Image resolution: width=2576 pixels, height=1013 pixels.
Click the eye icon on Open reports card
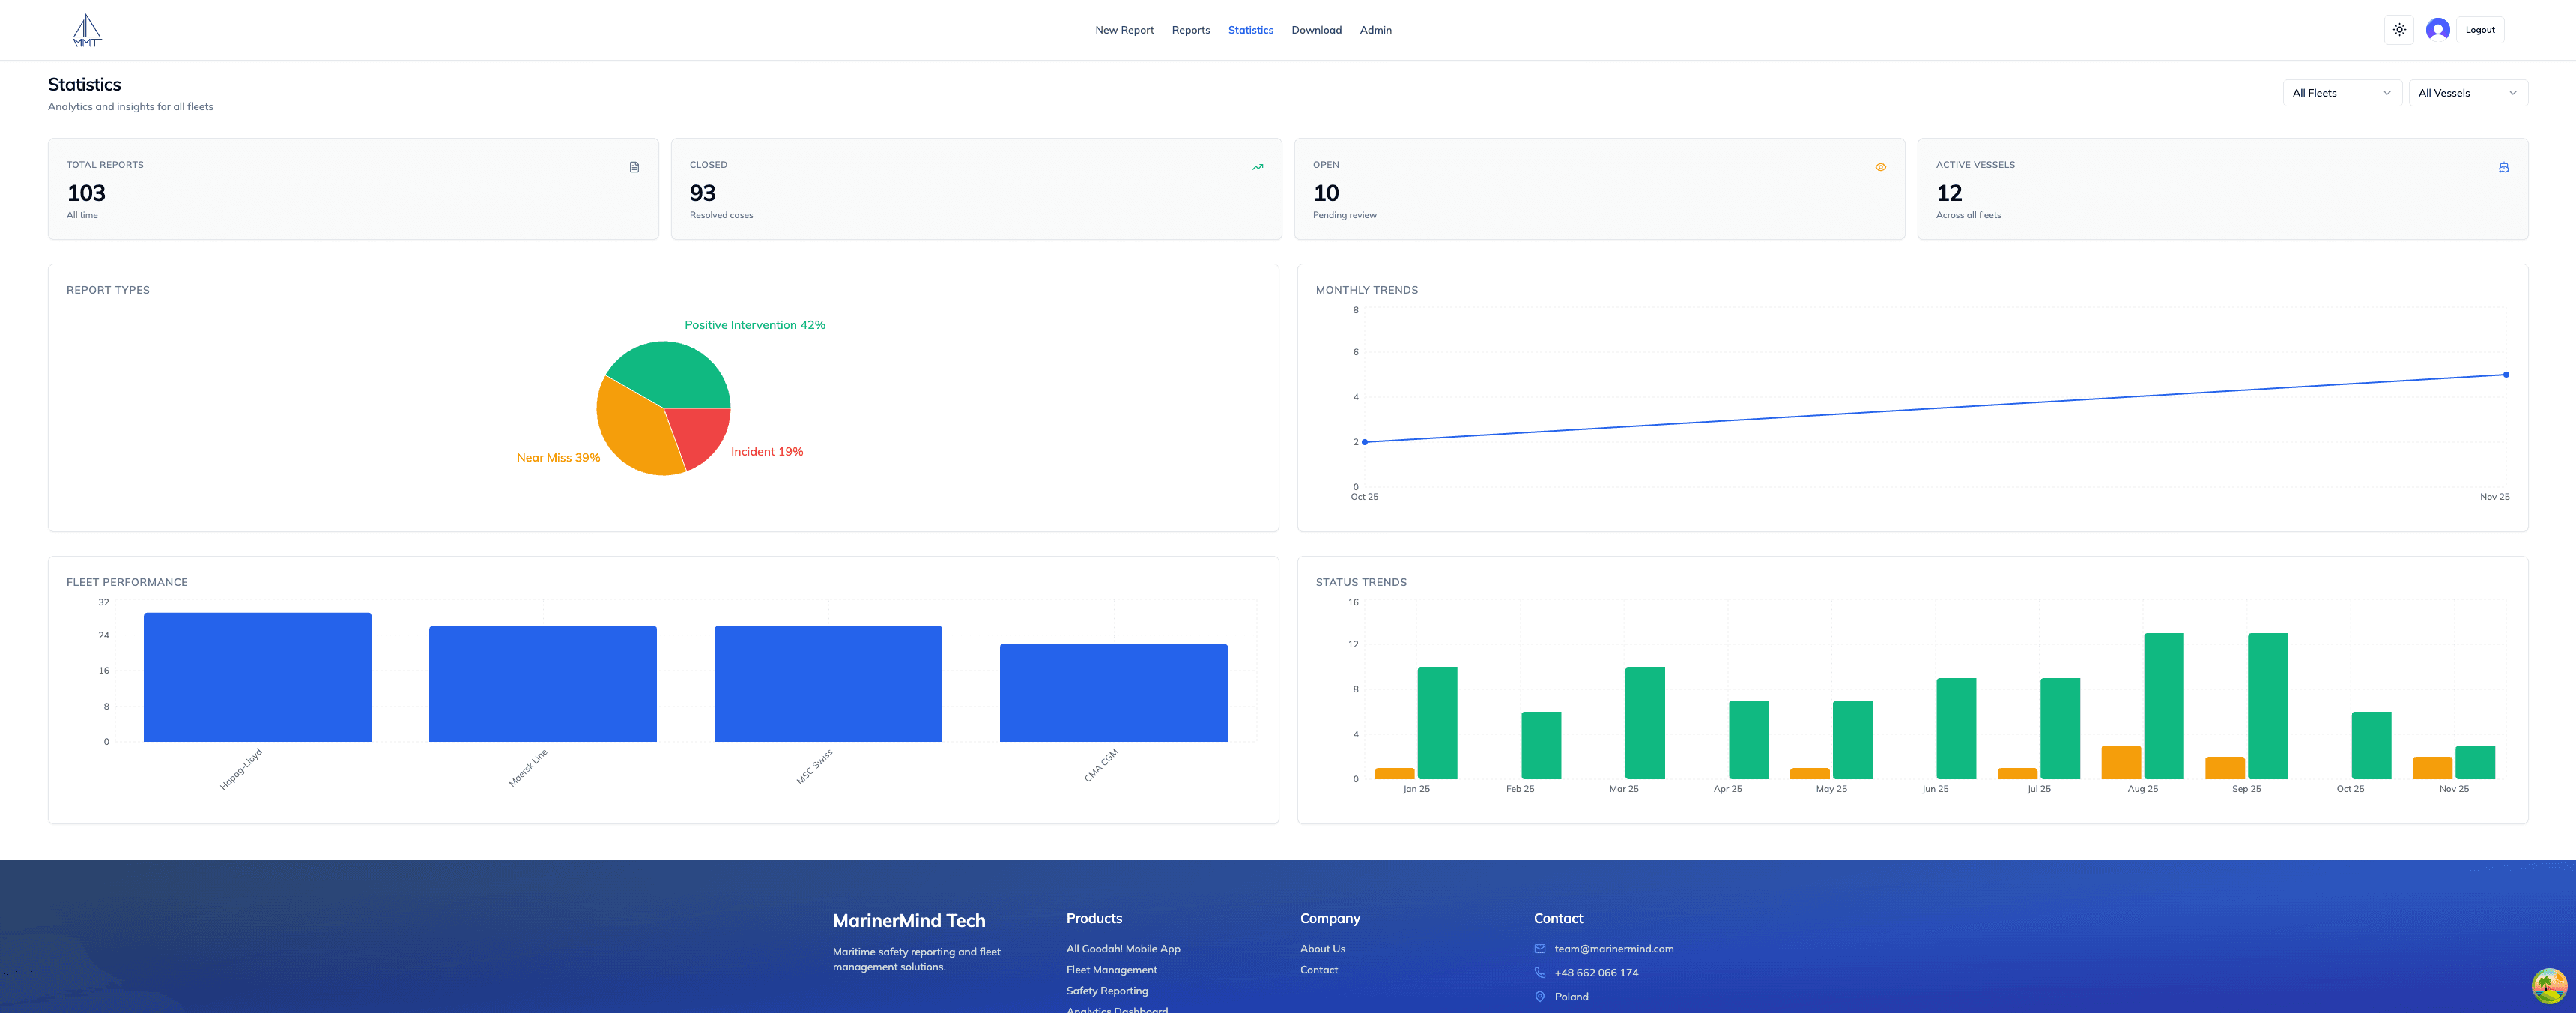click(1881, 167)
